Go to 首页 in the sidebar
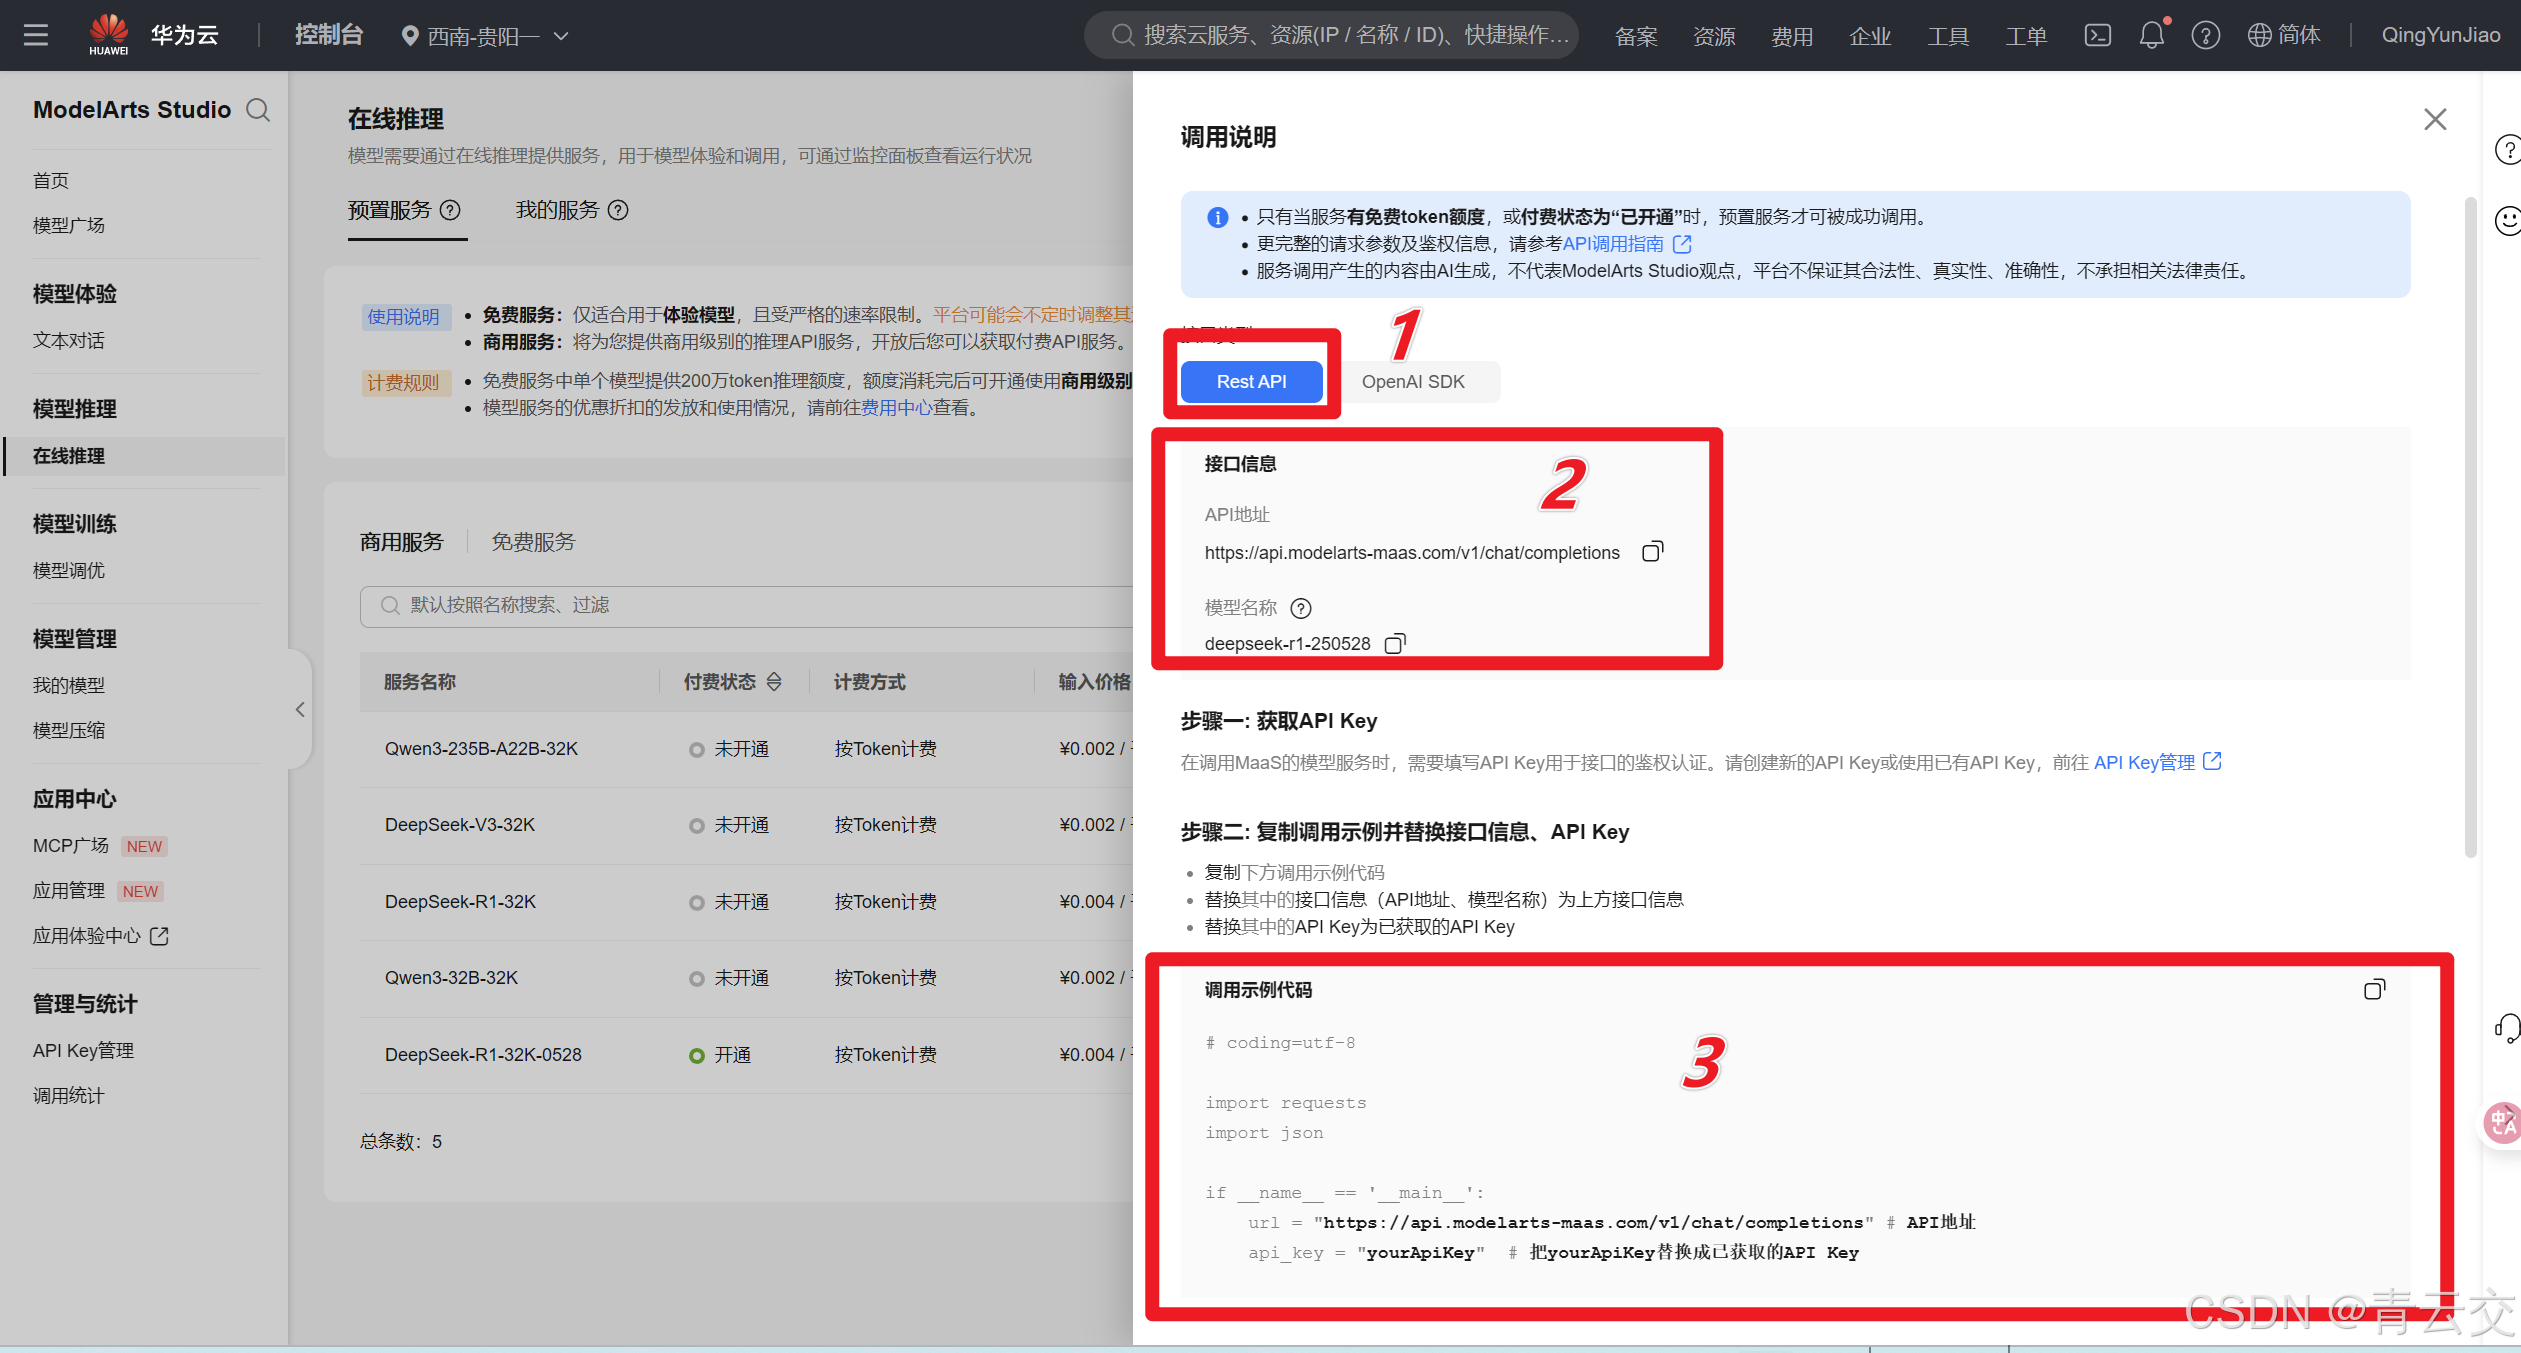 point(51,180)
